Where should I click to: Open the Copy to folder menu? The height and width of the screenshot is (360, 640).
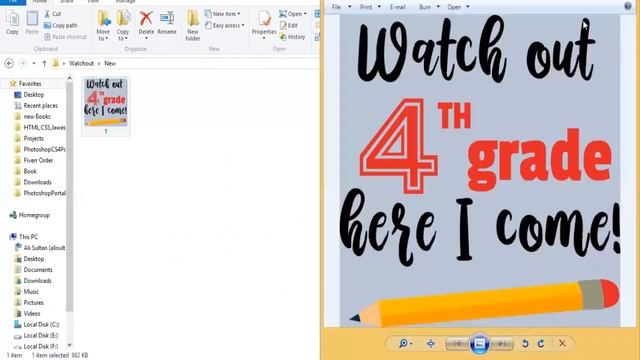pos(123,26)
